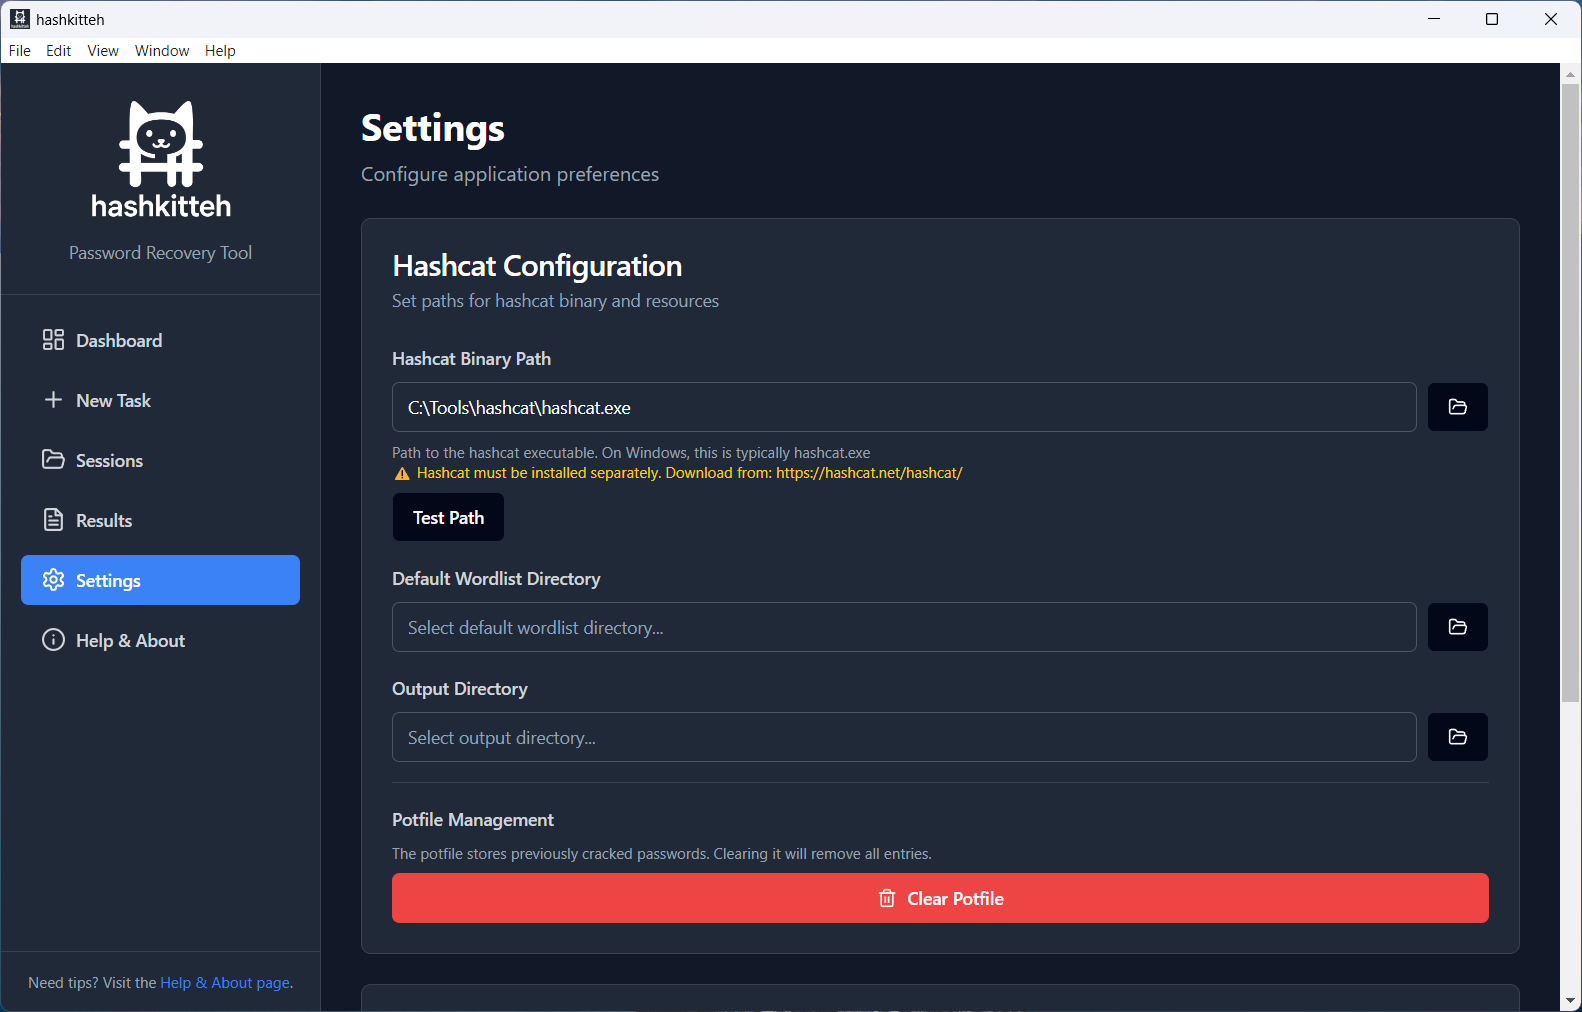
Task: Open the View menu
Action: click(103, 51)
